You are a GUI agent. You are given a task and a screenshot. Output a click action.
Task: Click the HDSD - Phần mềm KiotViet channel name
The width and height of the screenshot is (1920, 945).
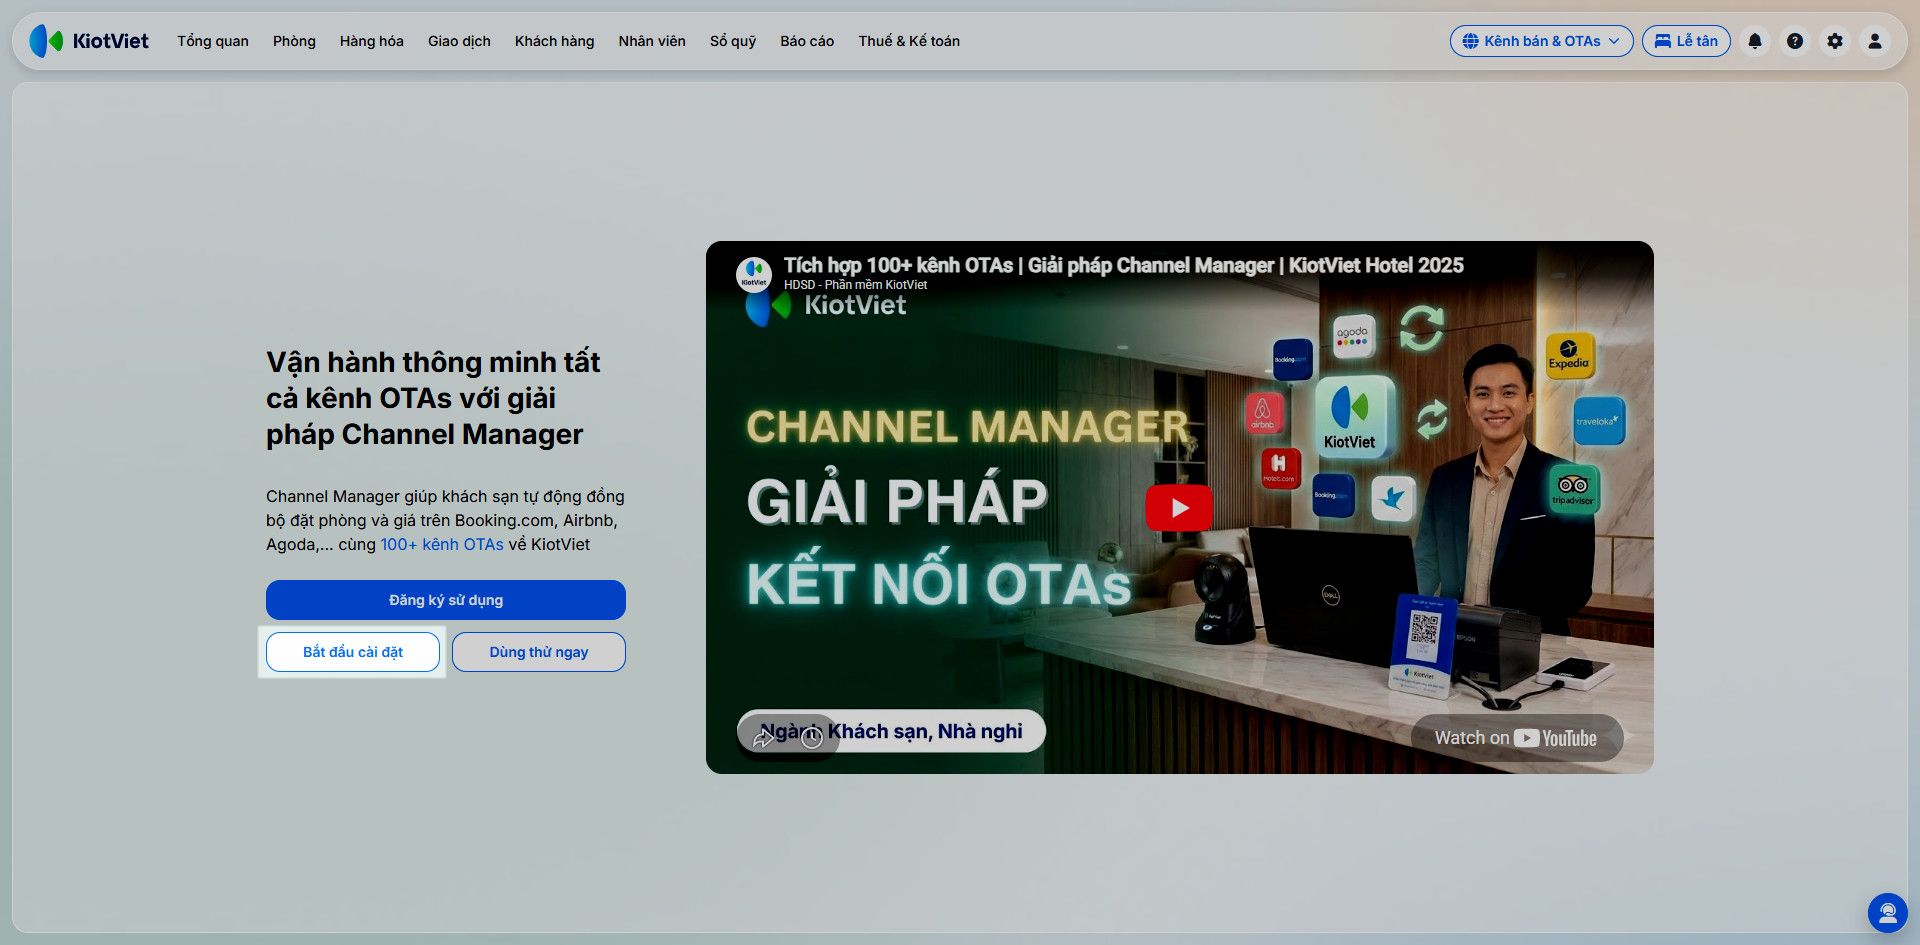[x=855, y=285]
